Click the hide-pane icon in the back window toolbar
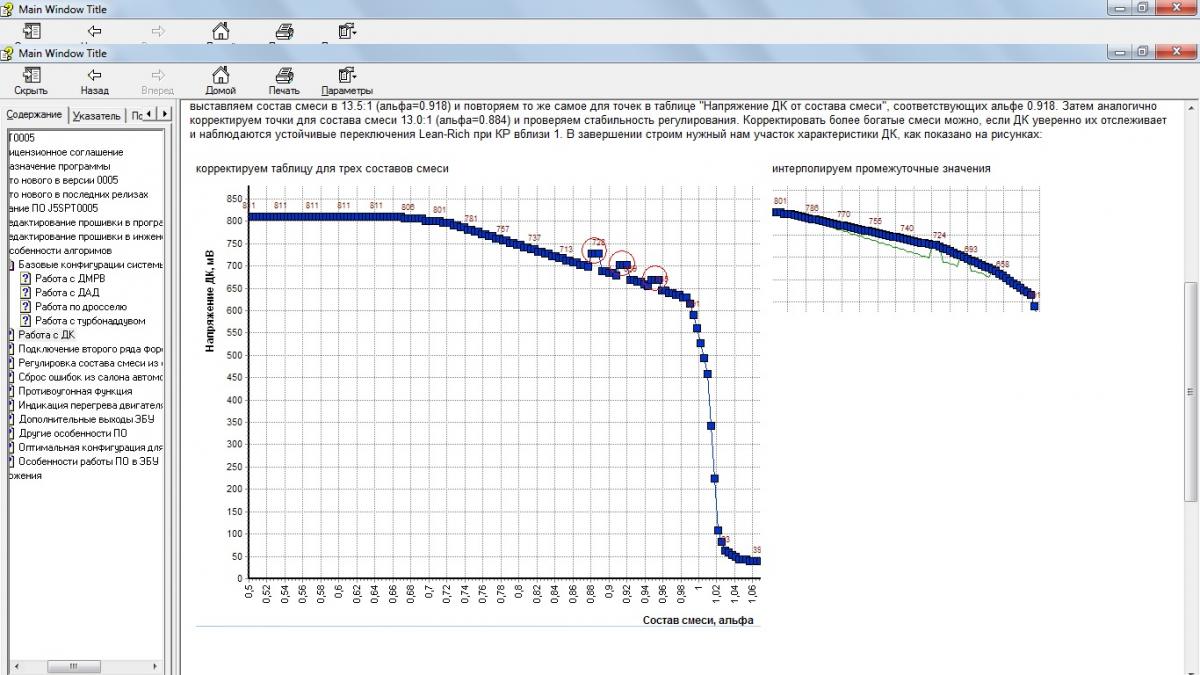 click(31, 33)
